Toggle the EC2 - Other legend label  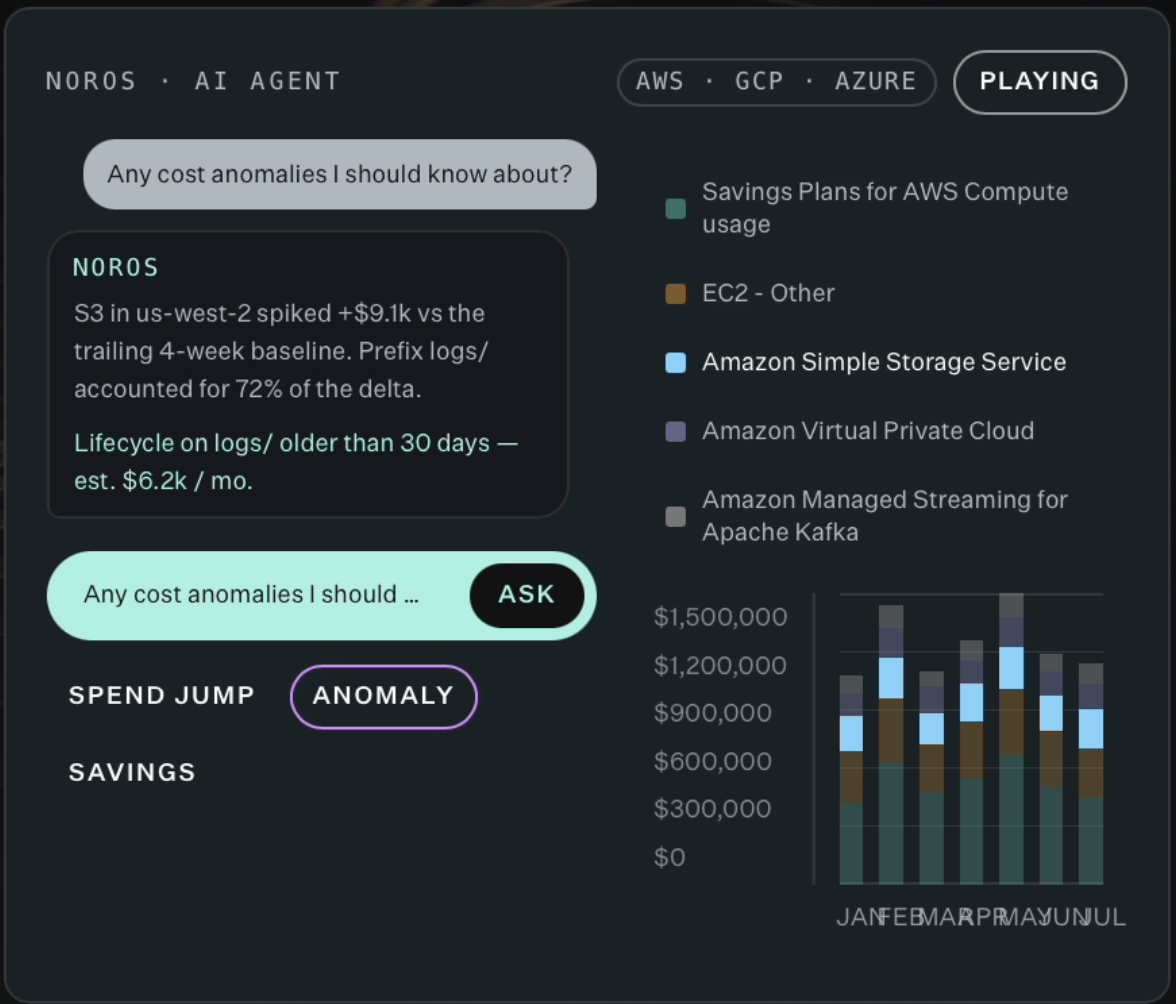768,293
